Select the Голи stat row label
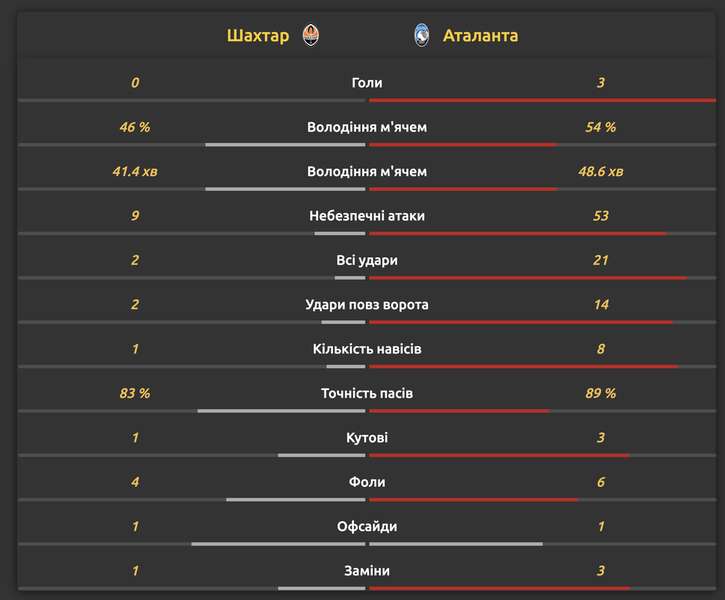This screenshot has height=600, width=725. click(367, 83)
